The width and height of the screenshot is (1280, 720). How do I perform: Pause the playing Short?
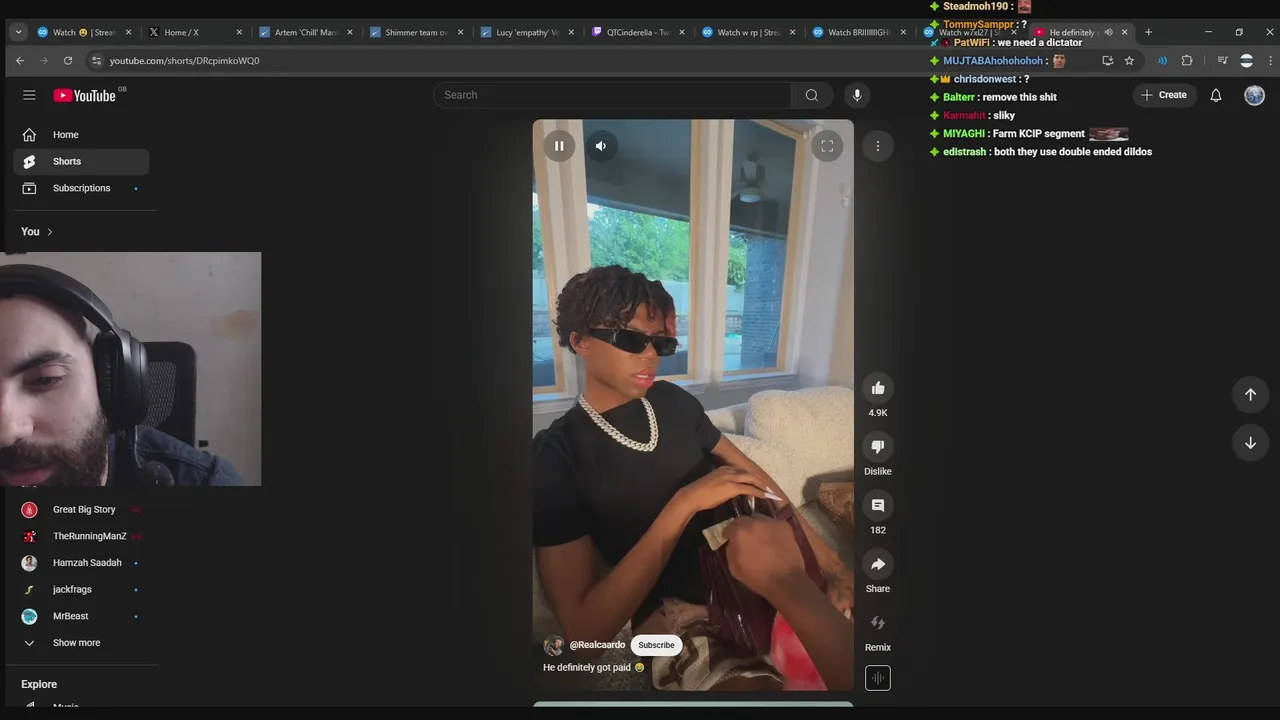tap(559, 146)
